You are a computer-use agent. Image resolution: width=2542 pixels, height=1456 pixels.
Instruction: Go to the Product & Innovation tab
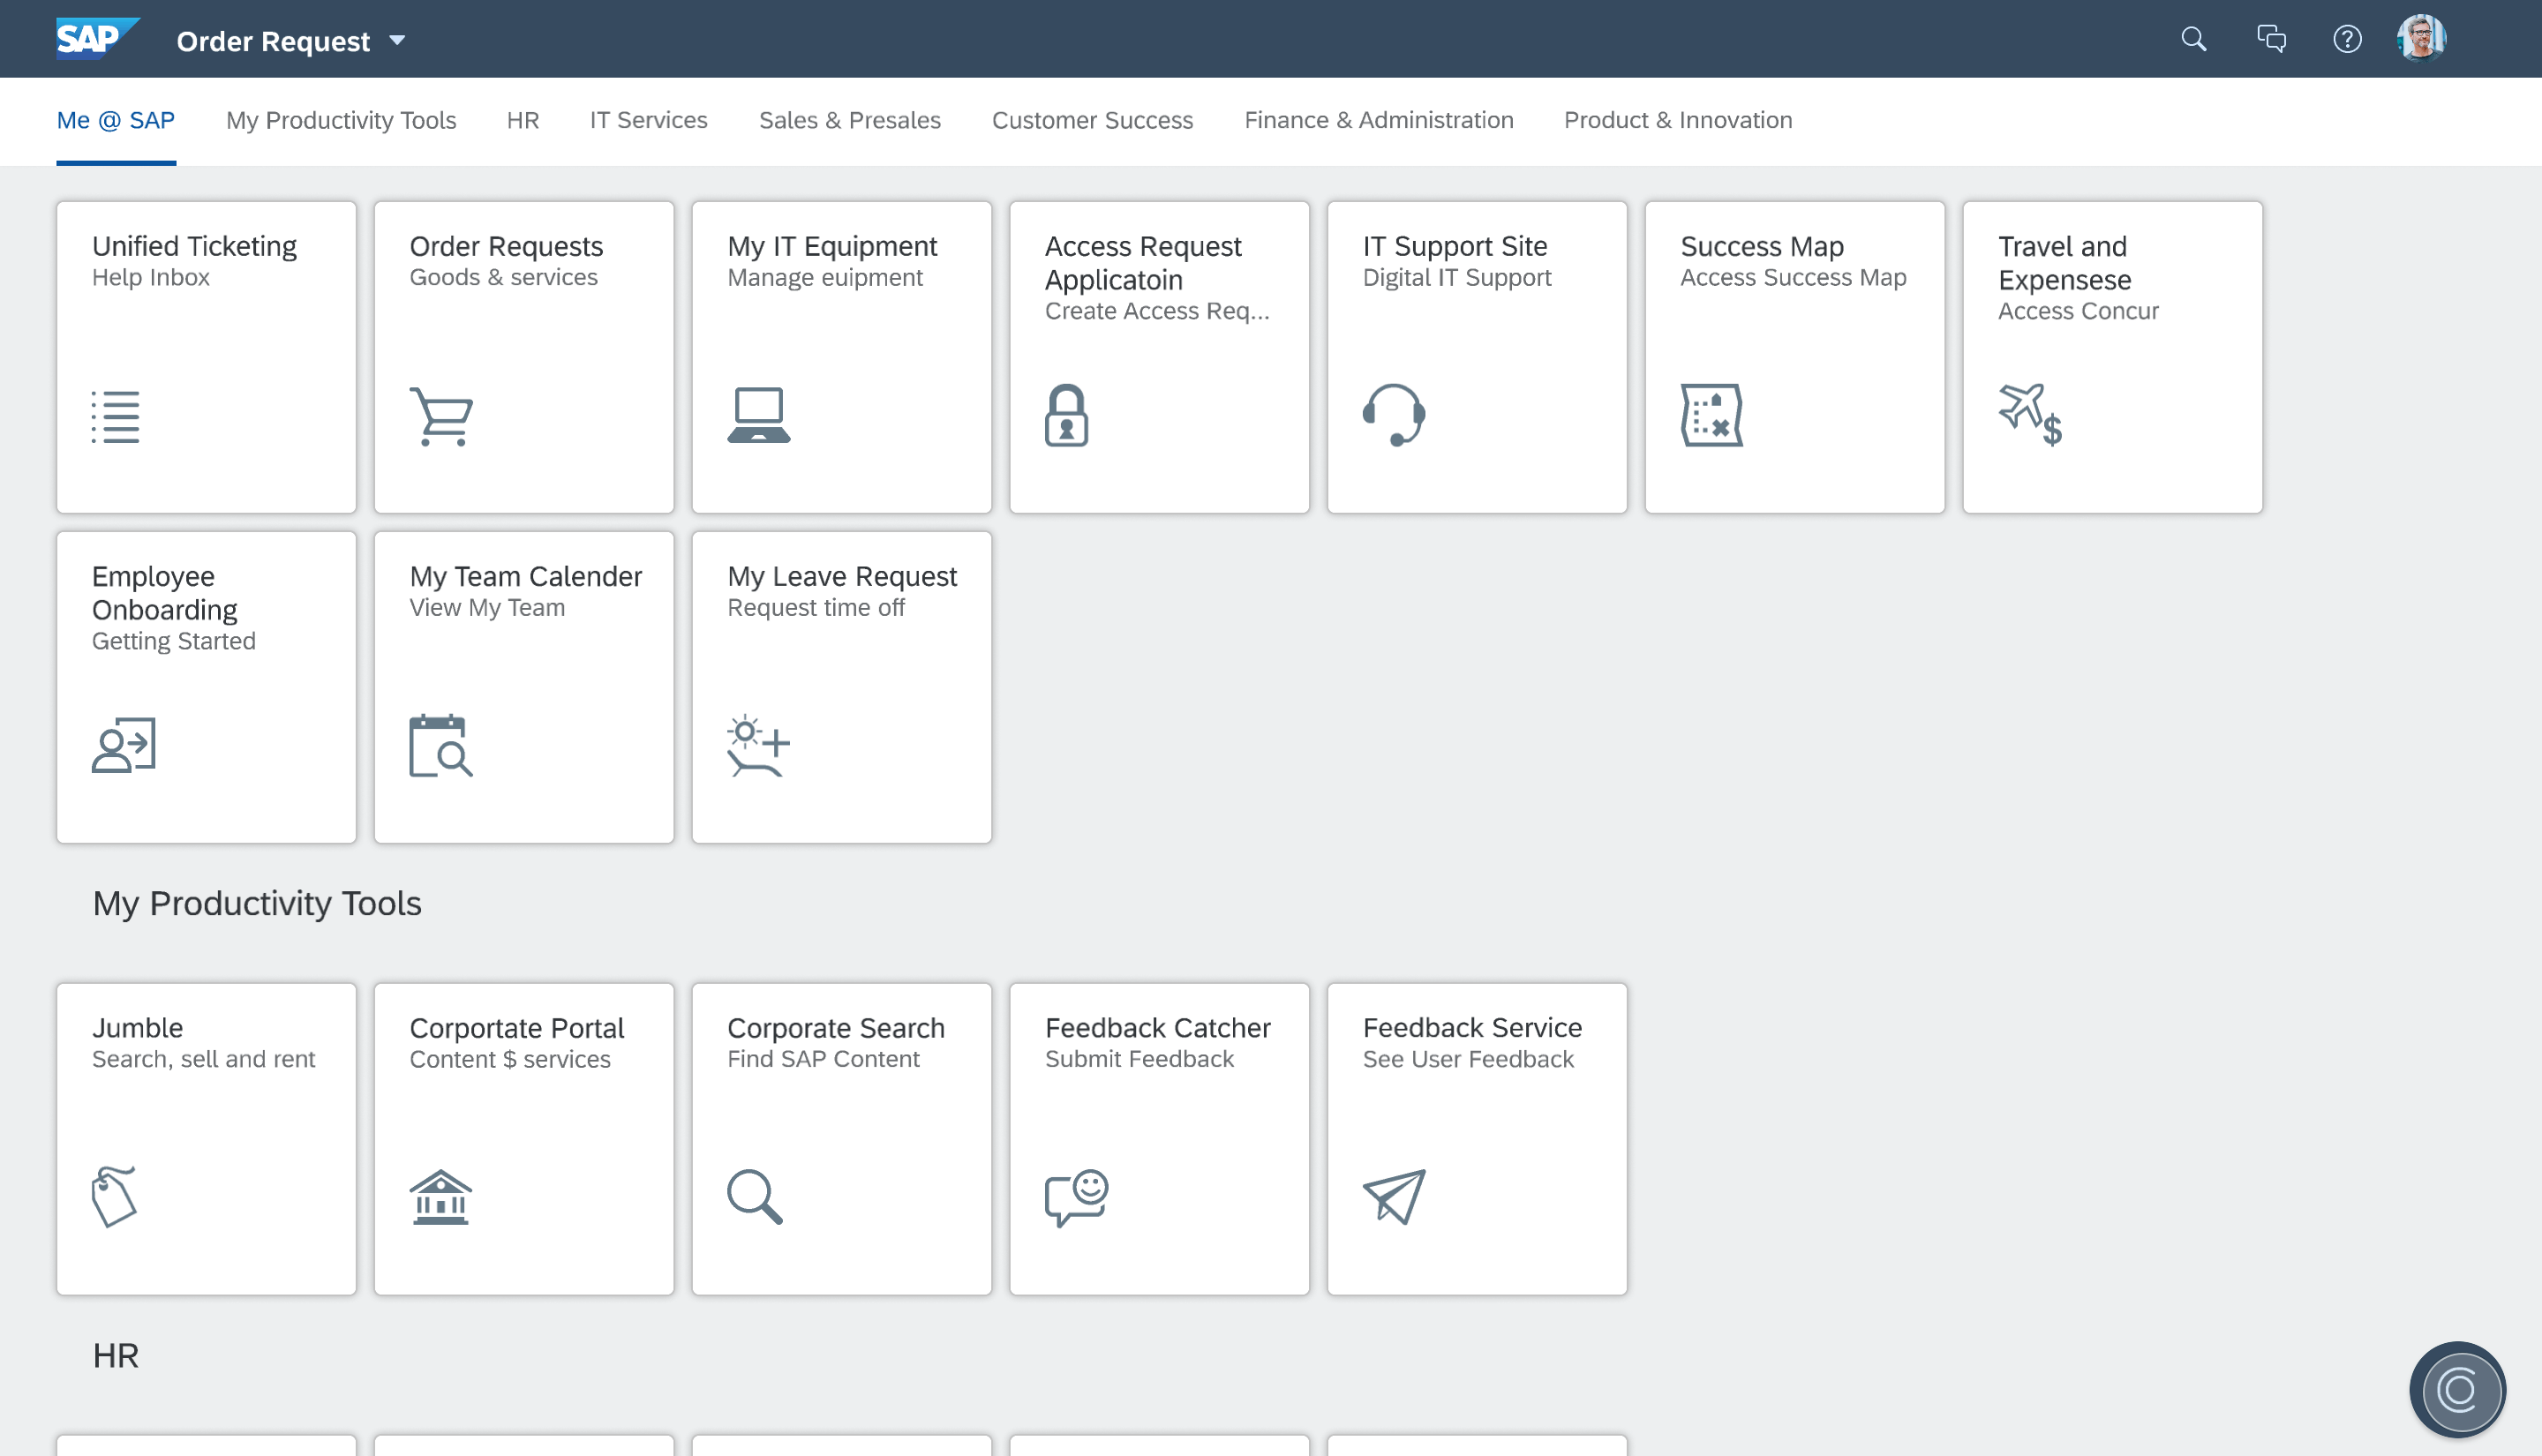(x=1677, y=120)
